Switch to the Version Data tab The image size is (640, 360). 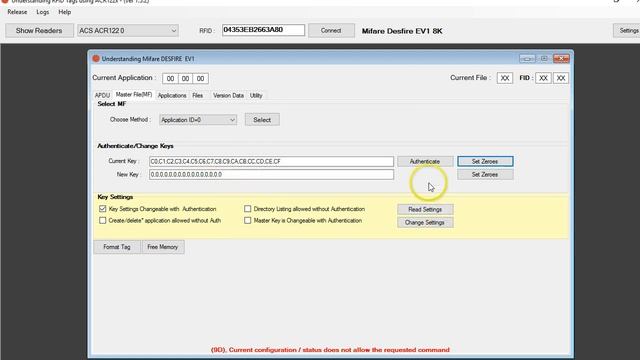click(x=228, y=96)
